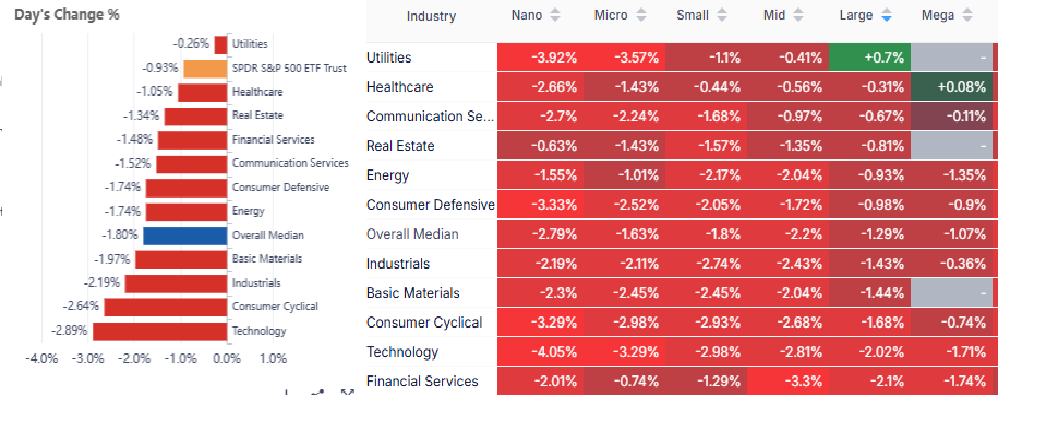
Task: Select the blue Overall Median bar
Action: pos(185,236)
